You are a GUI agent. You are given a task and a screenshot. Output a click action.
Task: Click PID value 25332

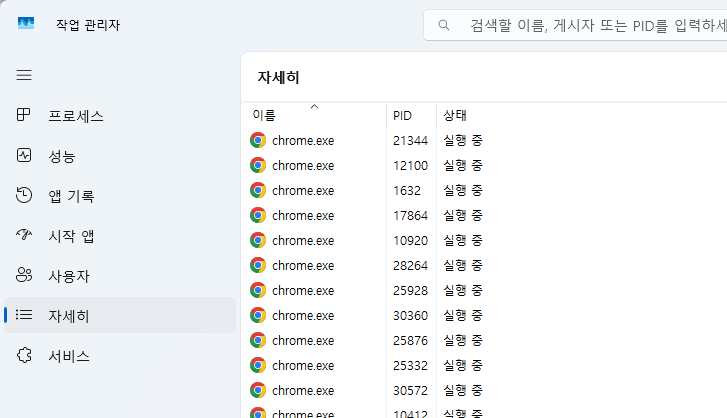pyautogui.click(x=410, y=366)
